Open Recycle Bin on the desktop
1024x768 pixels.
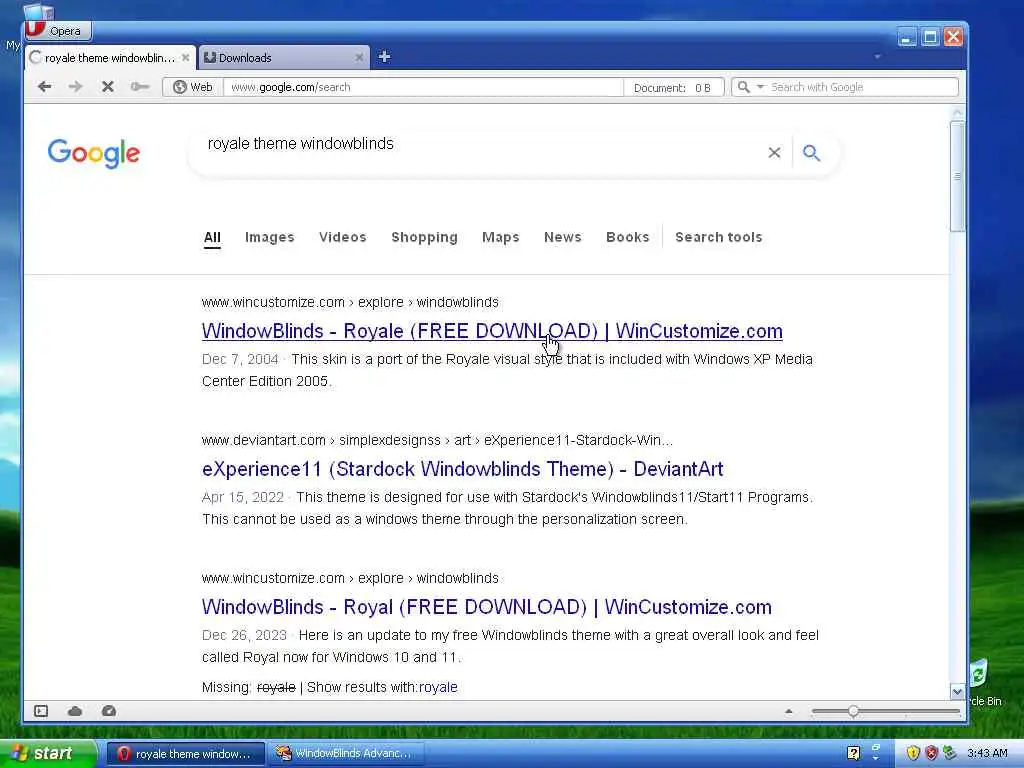pos(984,684)
